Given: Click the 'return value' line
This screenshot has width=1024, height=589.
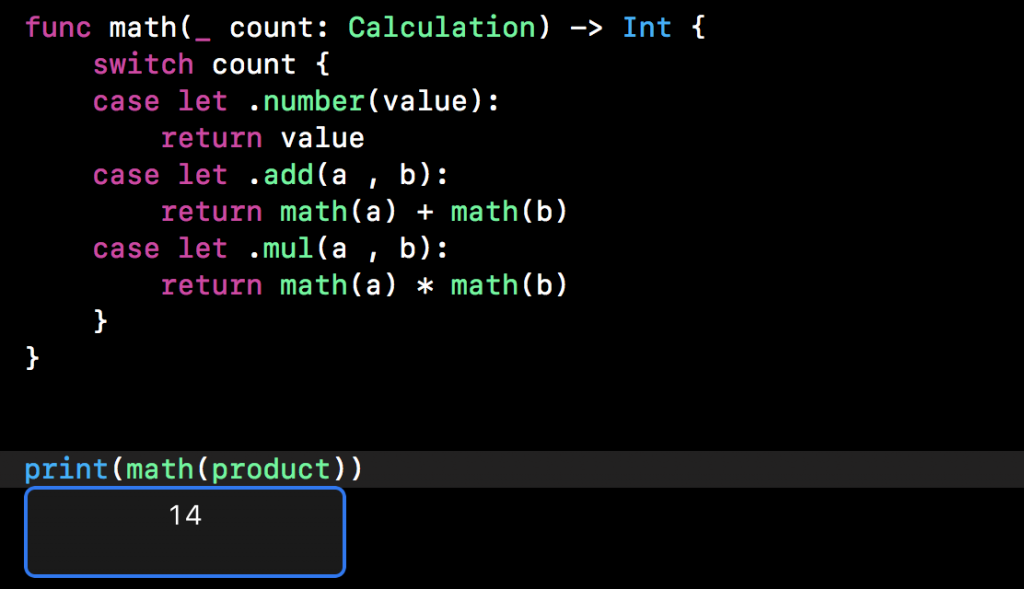Looking at the screenshot, I should tap(263, 138).
